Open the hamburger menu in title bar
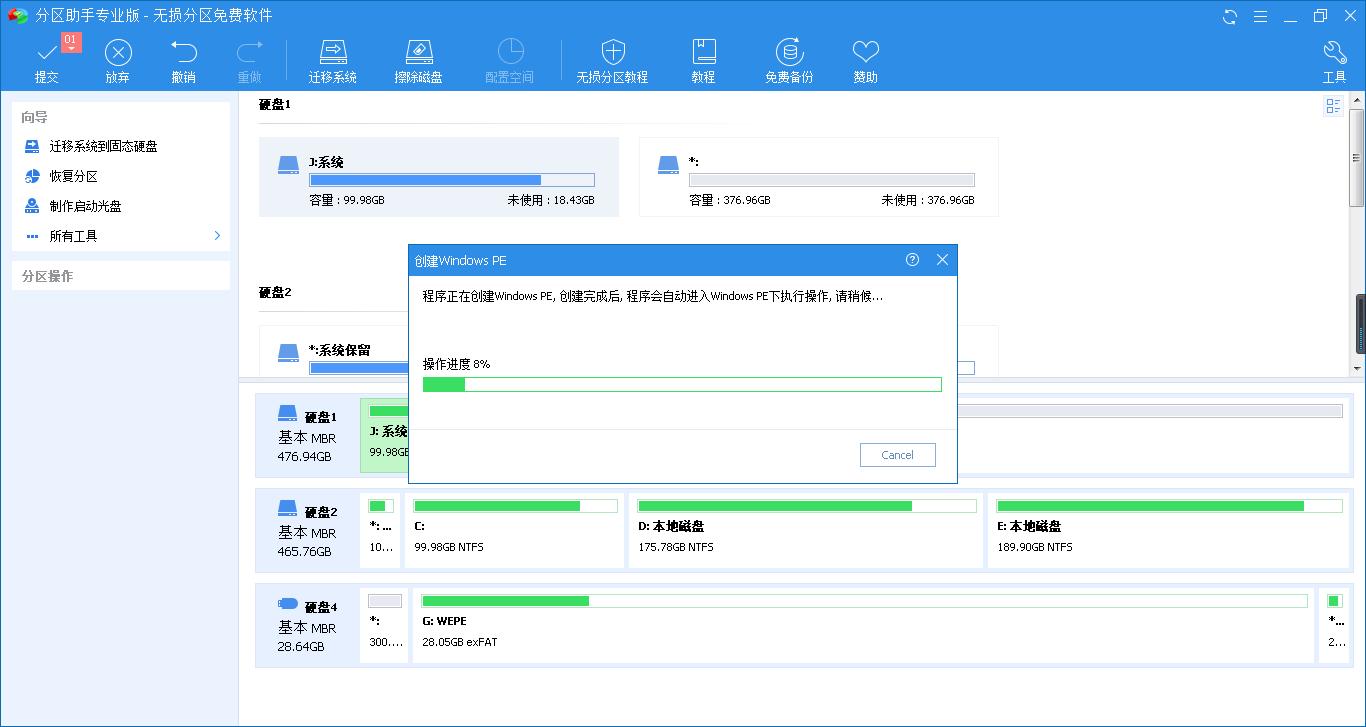 coord(1261,16)
